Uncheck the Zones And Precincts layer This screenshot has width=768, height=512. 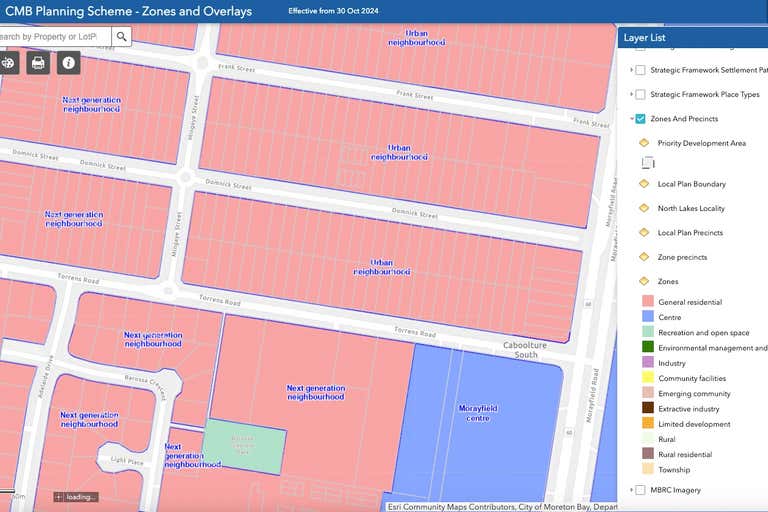tap(640, 119)
